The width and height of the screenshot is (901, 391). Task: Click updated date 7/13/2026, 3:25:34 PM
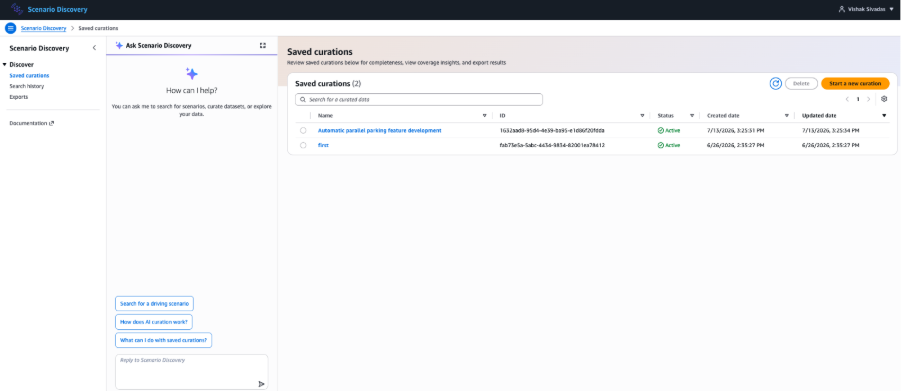pos(831,131)
